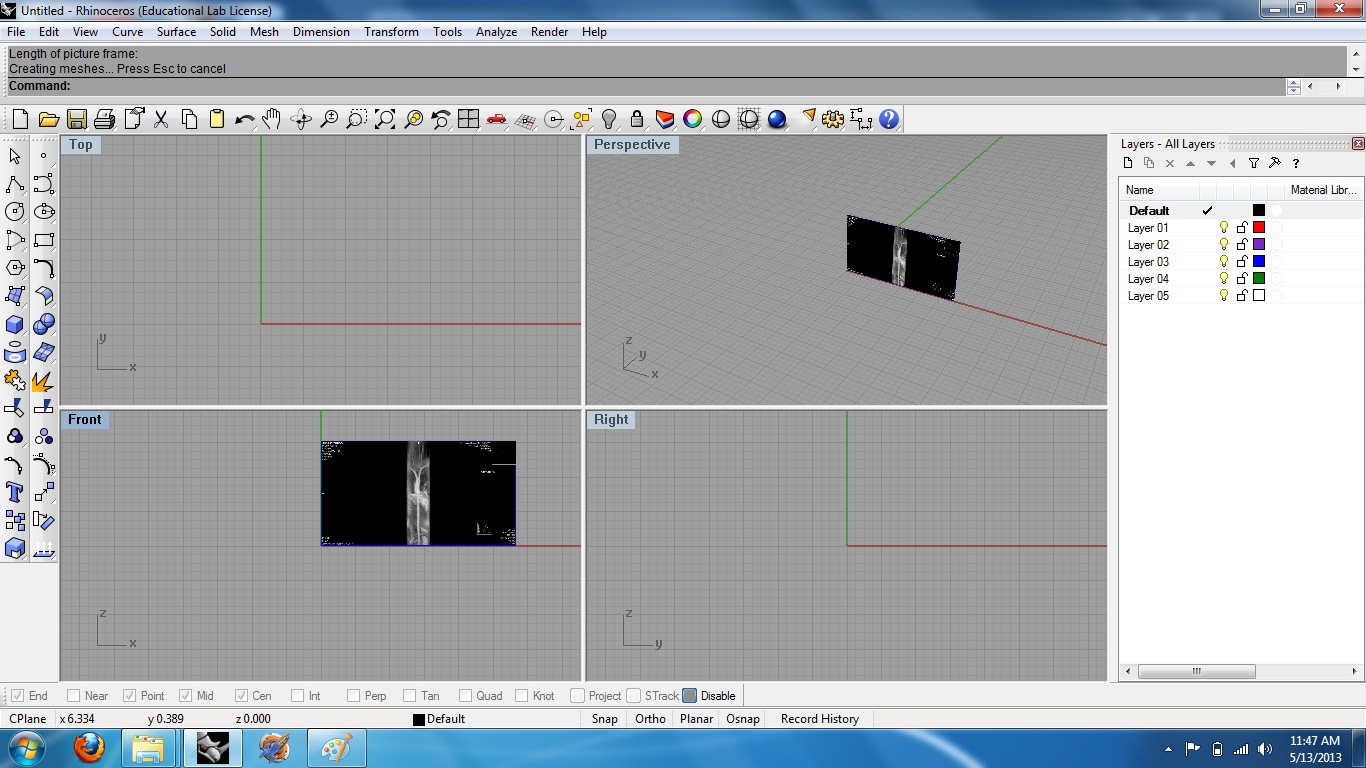Click the Four Viewports layout icon
This screenshot has width=1366, height=768.
468,119
